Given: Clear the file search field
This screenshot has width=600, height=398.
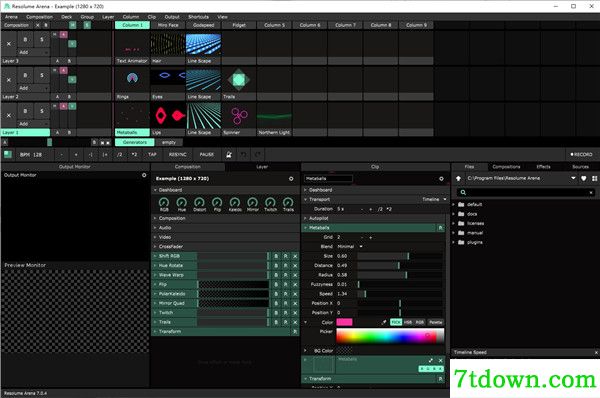Looking at the screenshot, I should 591,192.
